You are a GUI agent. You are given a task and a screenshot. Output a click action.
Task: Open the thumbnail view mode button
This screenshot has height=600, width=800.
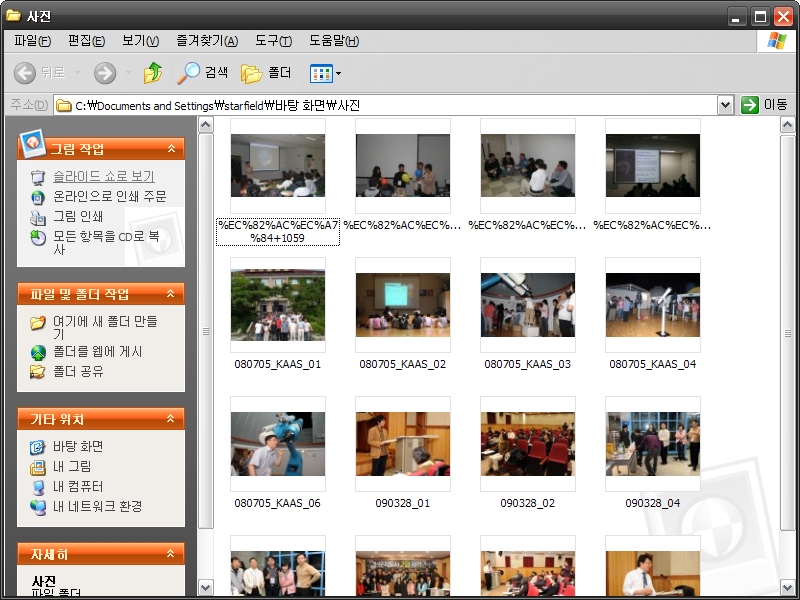(321, 73)
